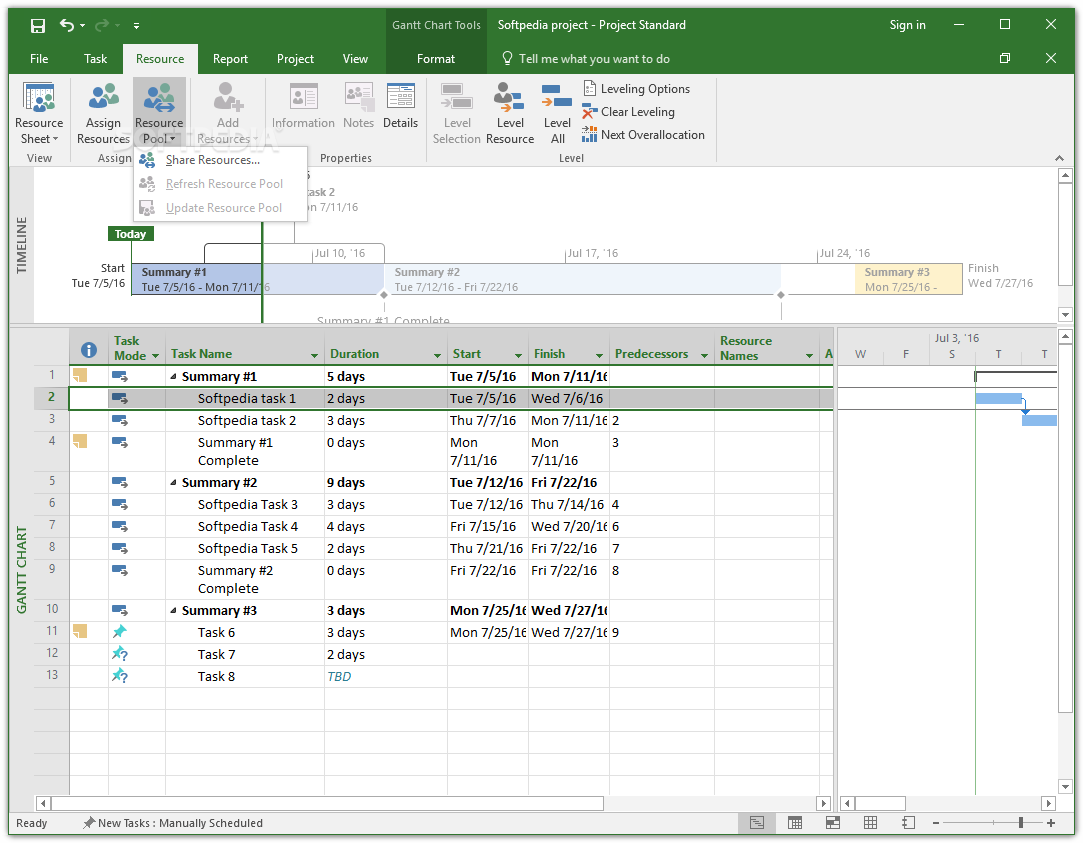Click the task table horizontal scrollbar
Screen dimensions: 1083x843
pyautogui.click(x=327, y=803)
